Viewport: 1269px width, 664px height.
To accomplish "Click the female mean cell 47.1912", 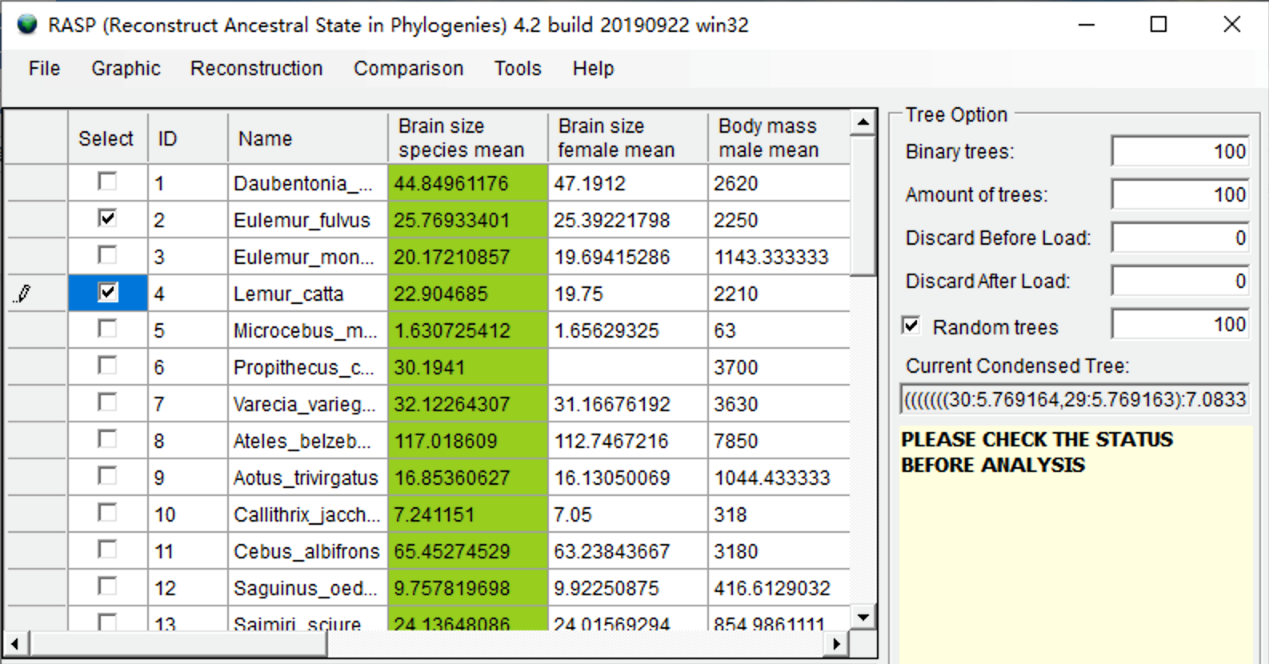I will pyautogui.click(x=628, y=184).
